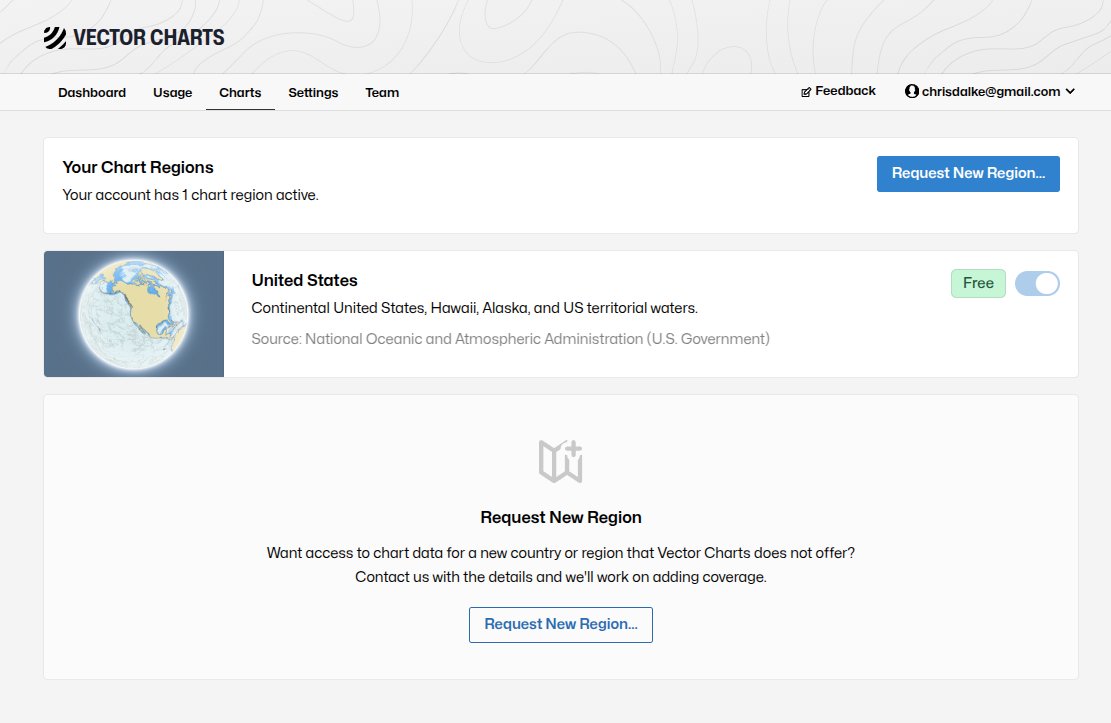
Task: Open the Team tab
Action: [x=382, y=93]
